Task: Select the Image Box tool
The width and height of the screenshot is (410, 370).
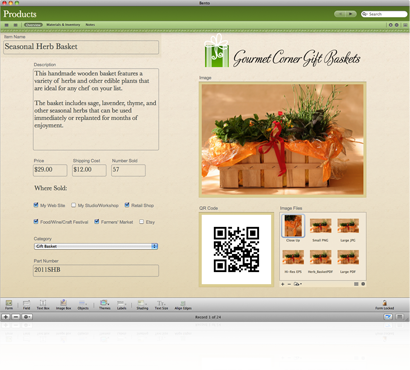Action: (63, 304)
